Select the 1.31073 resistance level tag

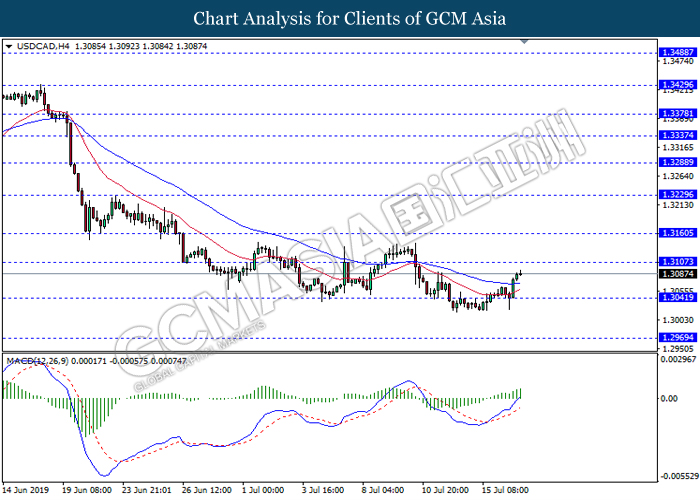click(676, 262)
